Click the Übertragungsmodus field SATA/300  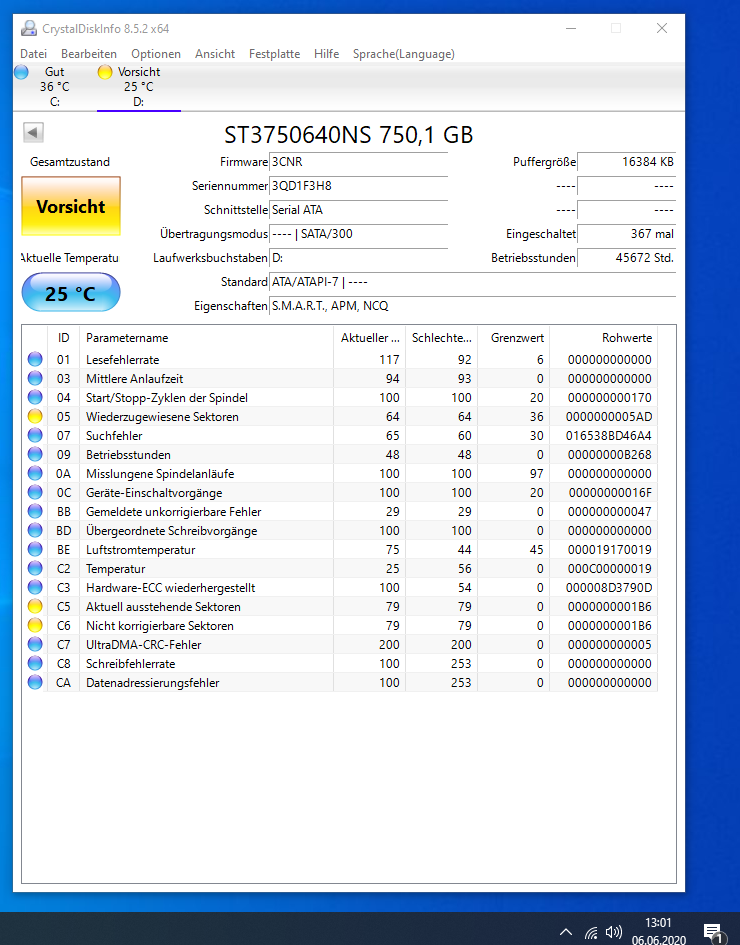coord(359,234)
